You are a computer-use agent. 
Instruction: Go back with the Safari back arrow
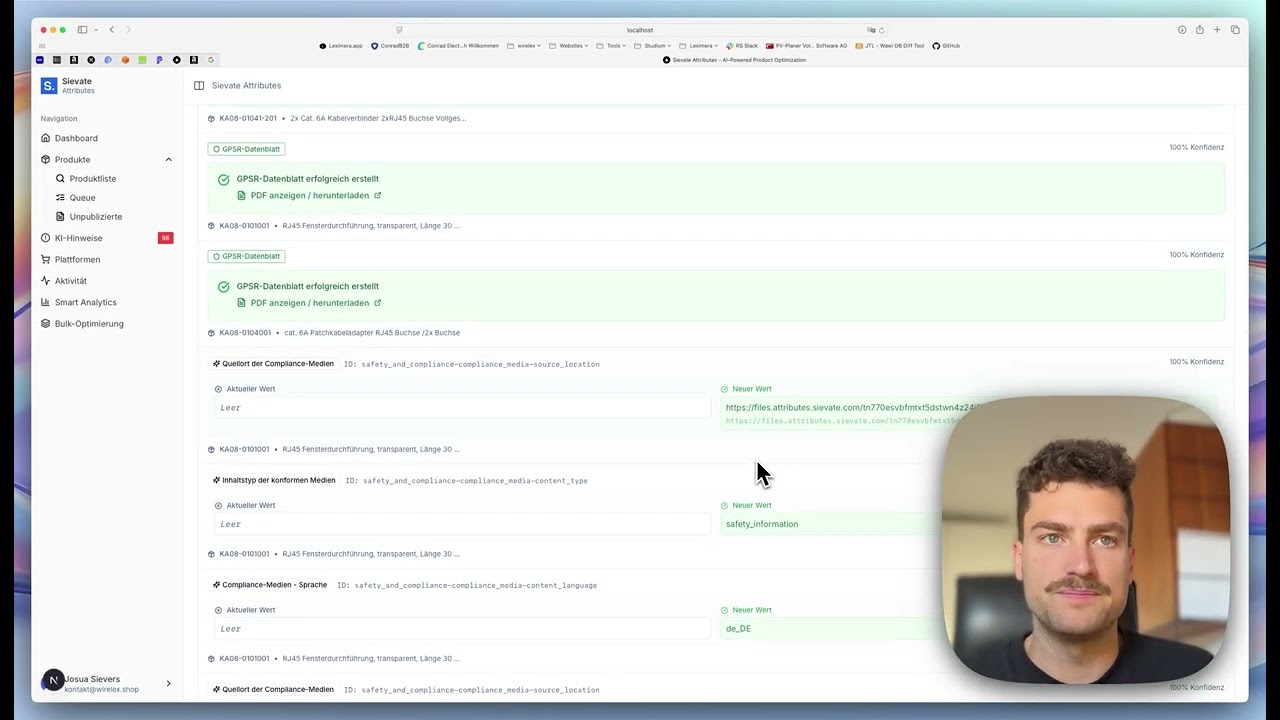click(x=111, y=30)
